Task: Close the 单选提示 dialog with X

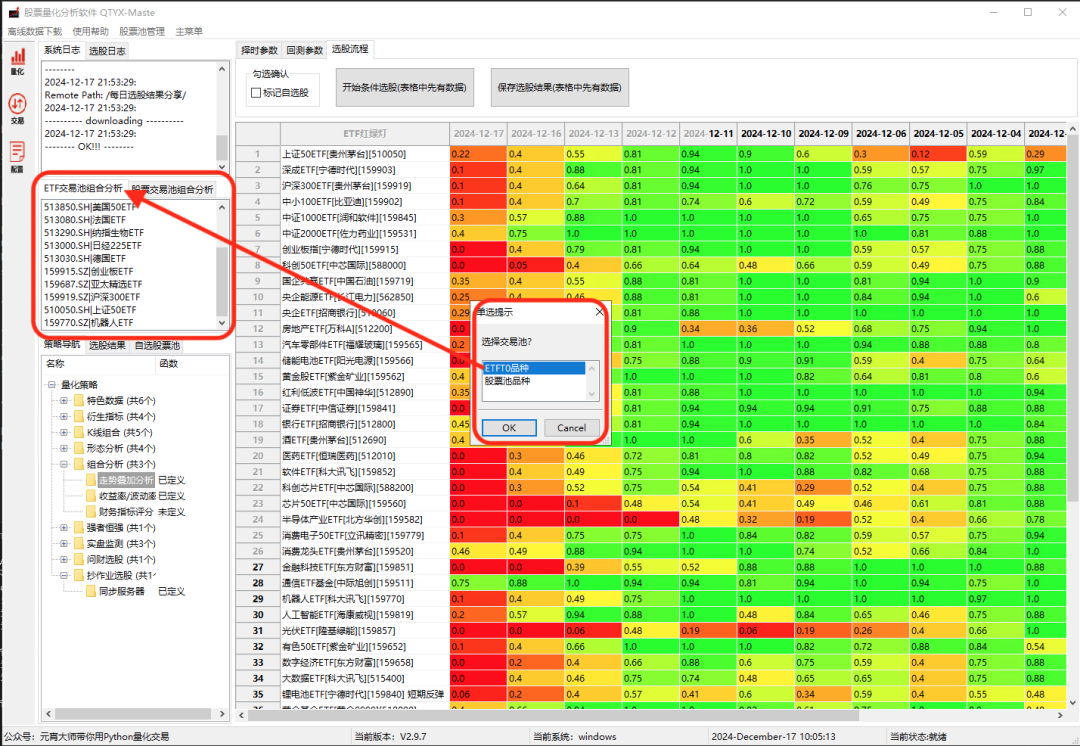Action: tap(599, 312)
